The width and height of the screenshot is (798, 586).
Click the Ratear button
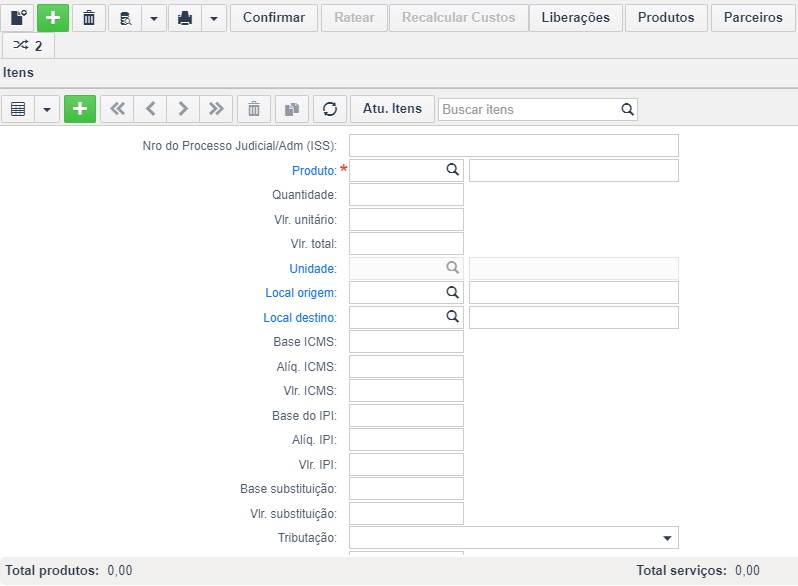[354, 18]
